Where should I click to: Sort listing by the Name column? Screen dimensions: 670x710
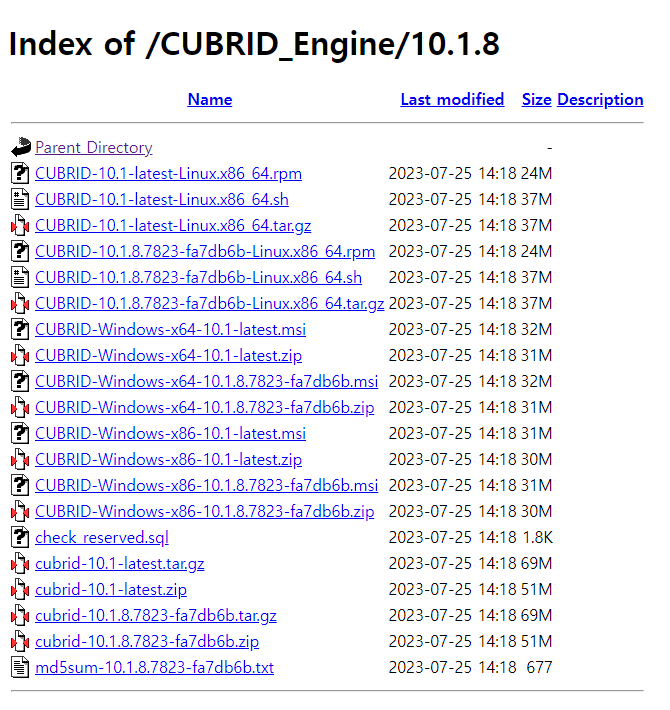pyautogui.click(x=210, y=99)
